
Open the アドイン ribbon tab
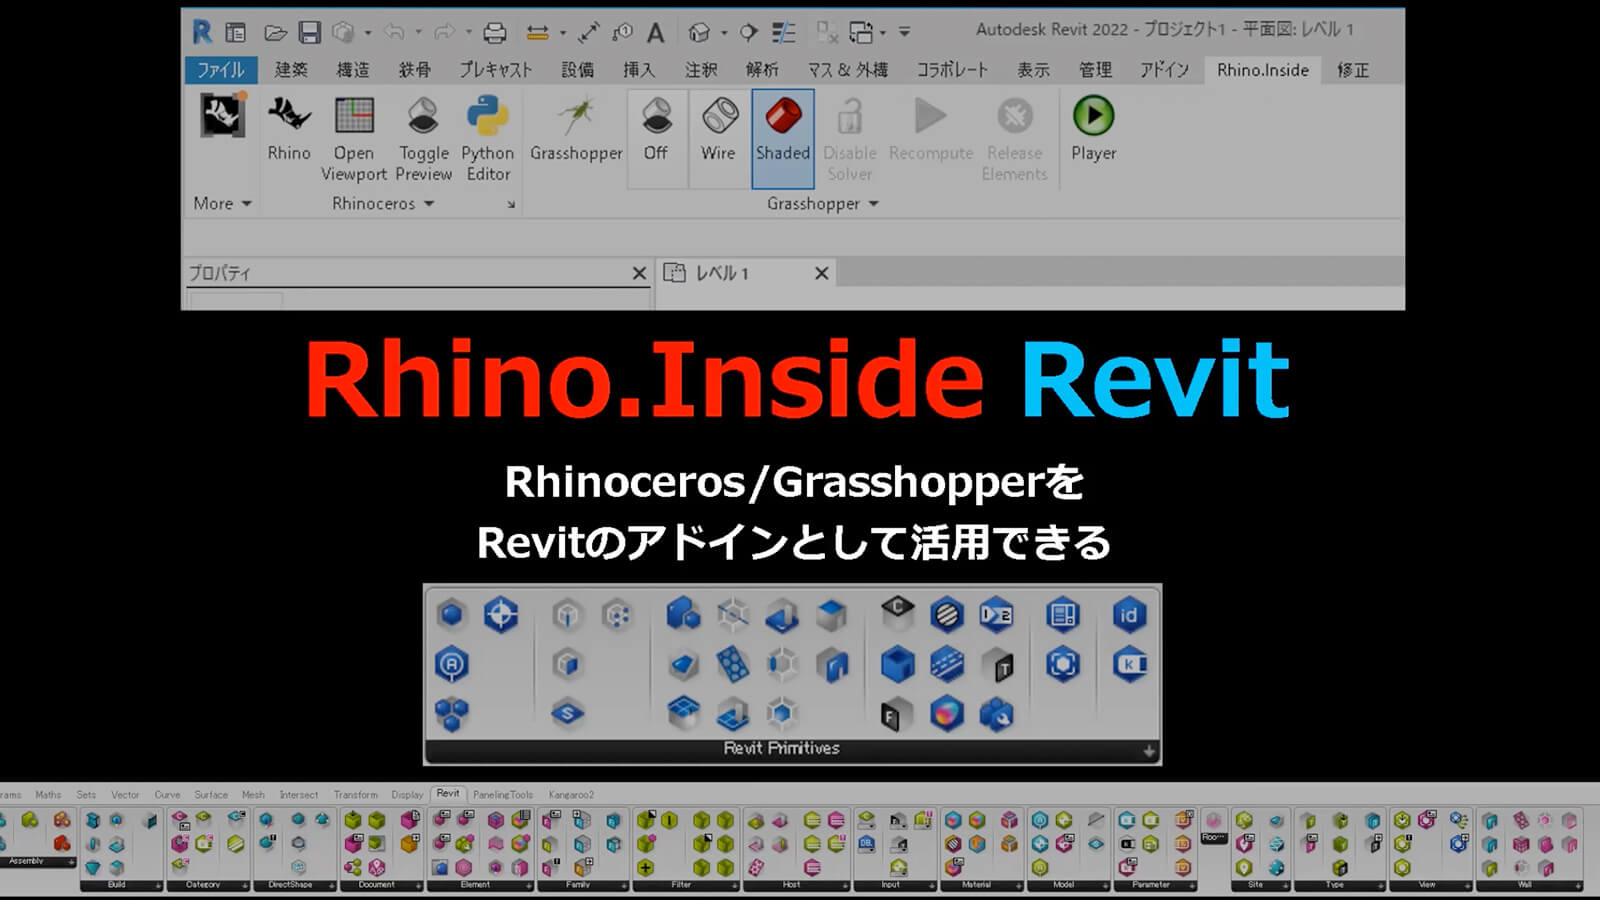pos(1165,70)
